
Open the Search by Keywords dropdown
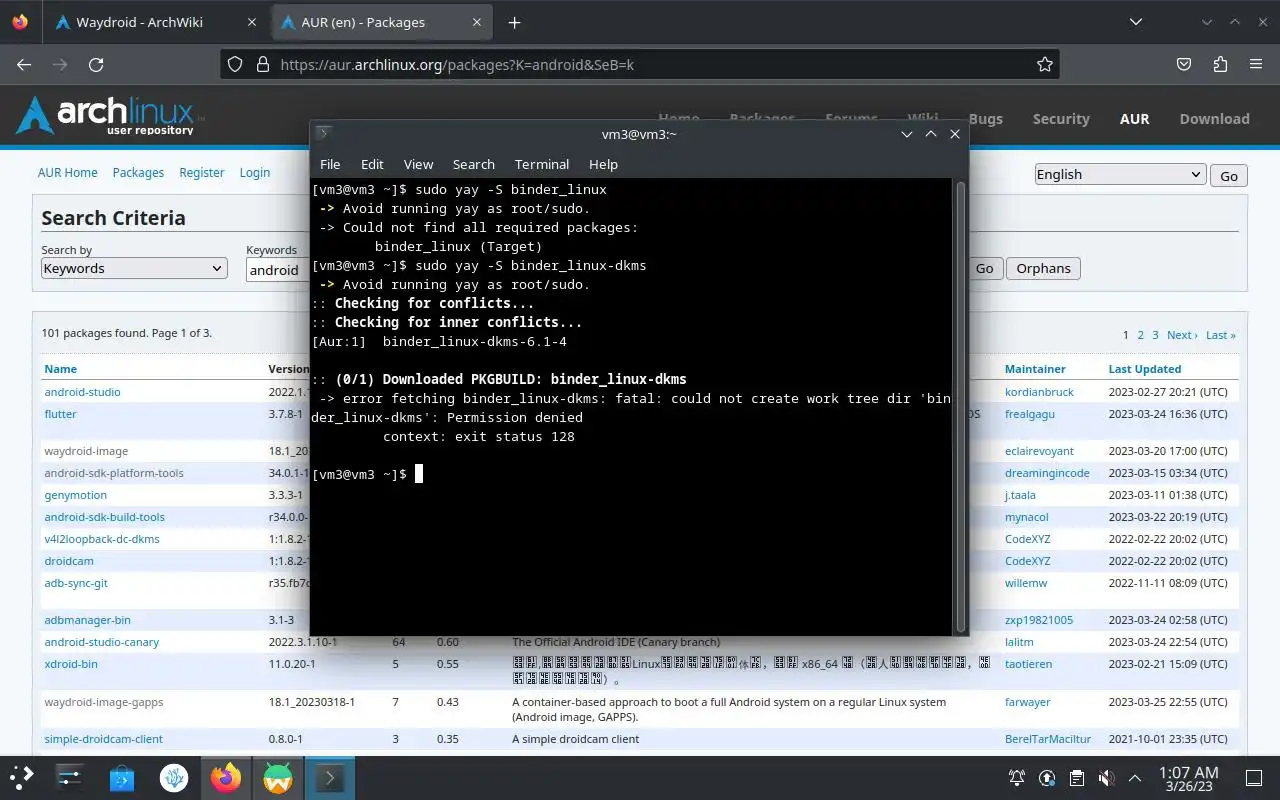click(x=134, y=268)
